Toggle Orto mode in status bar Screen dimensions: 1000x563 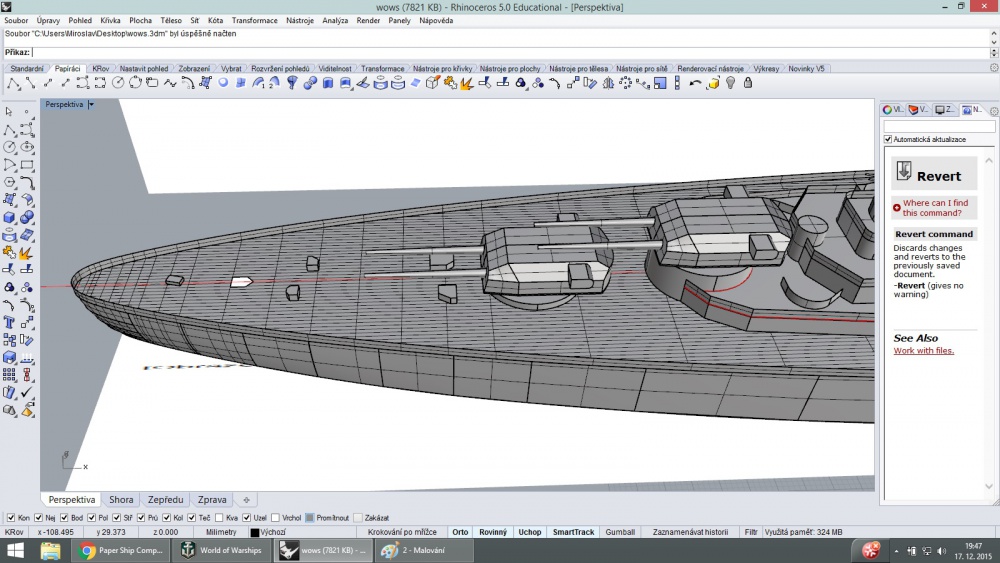point(460,532)
